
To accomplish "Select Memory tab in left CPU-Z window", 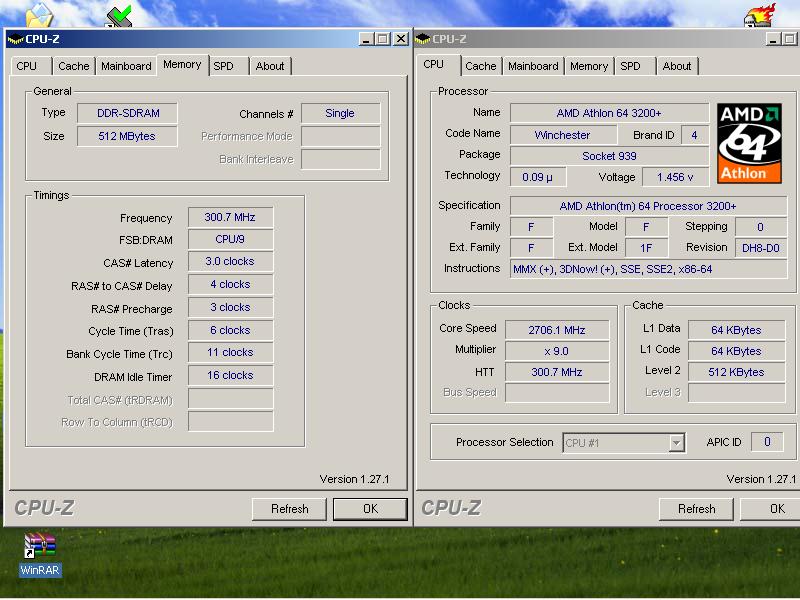I will click(x=182, y=65).
